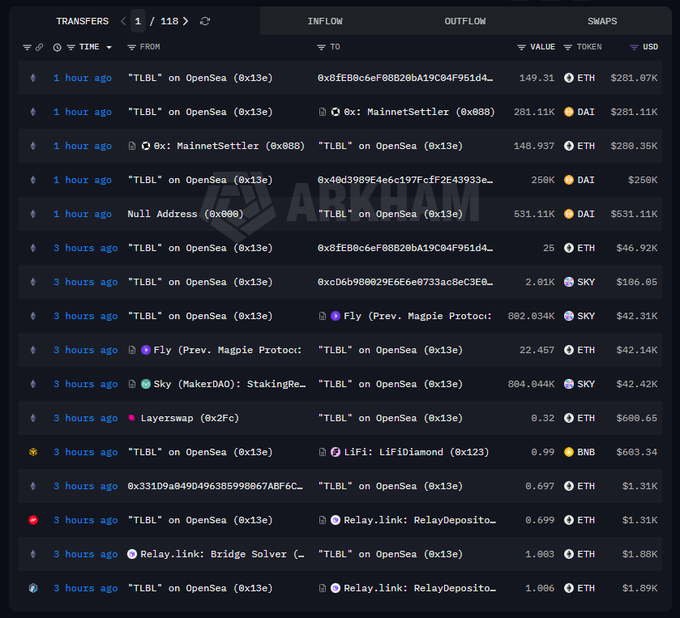Sort by the USD column header

pyautogui.click(x=650, y=47)
